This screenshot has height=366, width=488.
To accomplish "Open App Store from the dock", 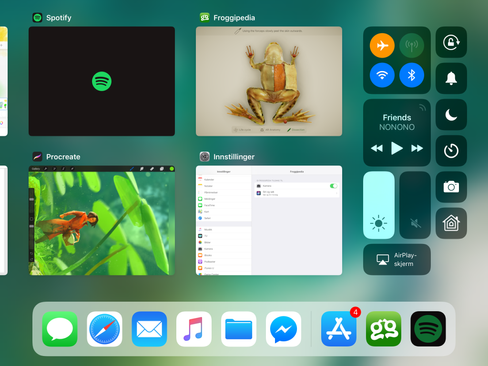I will tap(339, 329).
